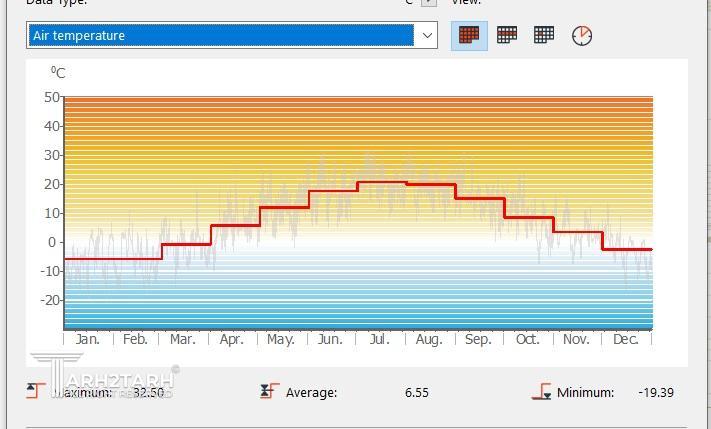Click the Minimum value -19.39
The image size is (711, 429).
point(656,392)
